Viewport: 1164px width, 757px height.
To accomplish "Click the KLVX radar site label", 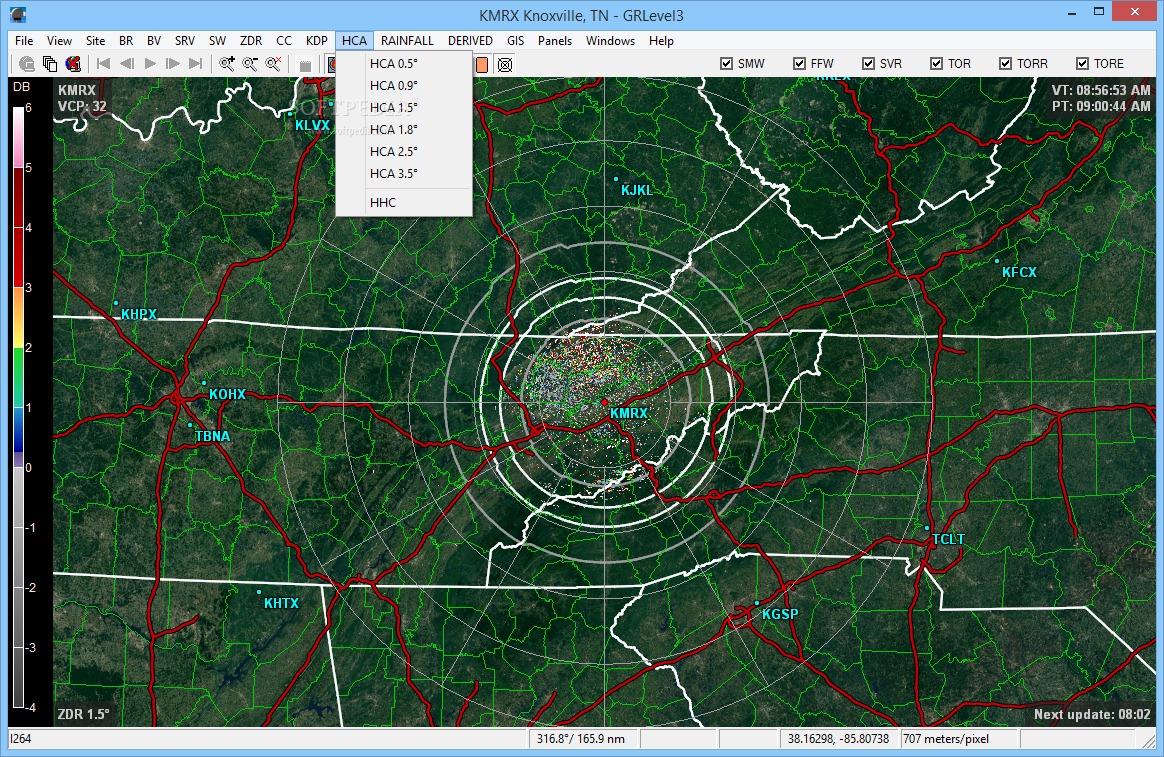I will (312, 125).
